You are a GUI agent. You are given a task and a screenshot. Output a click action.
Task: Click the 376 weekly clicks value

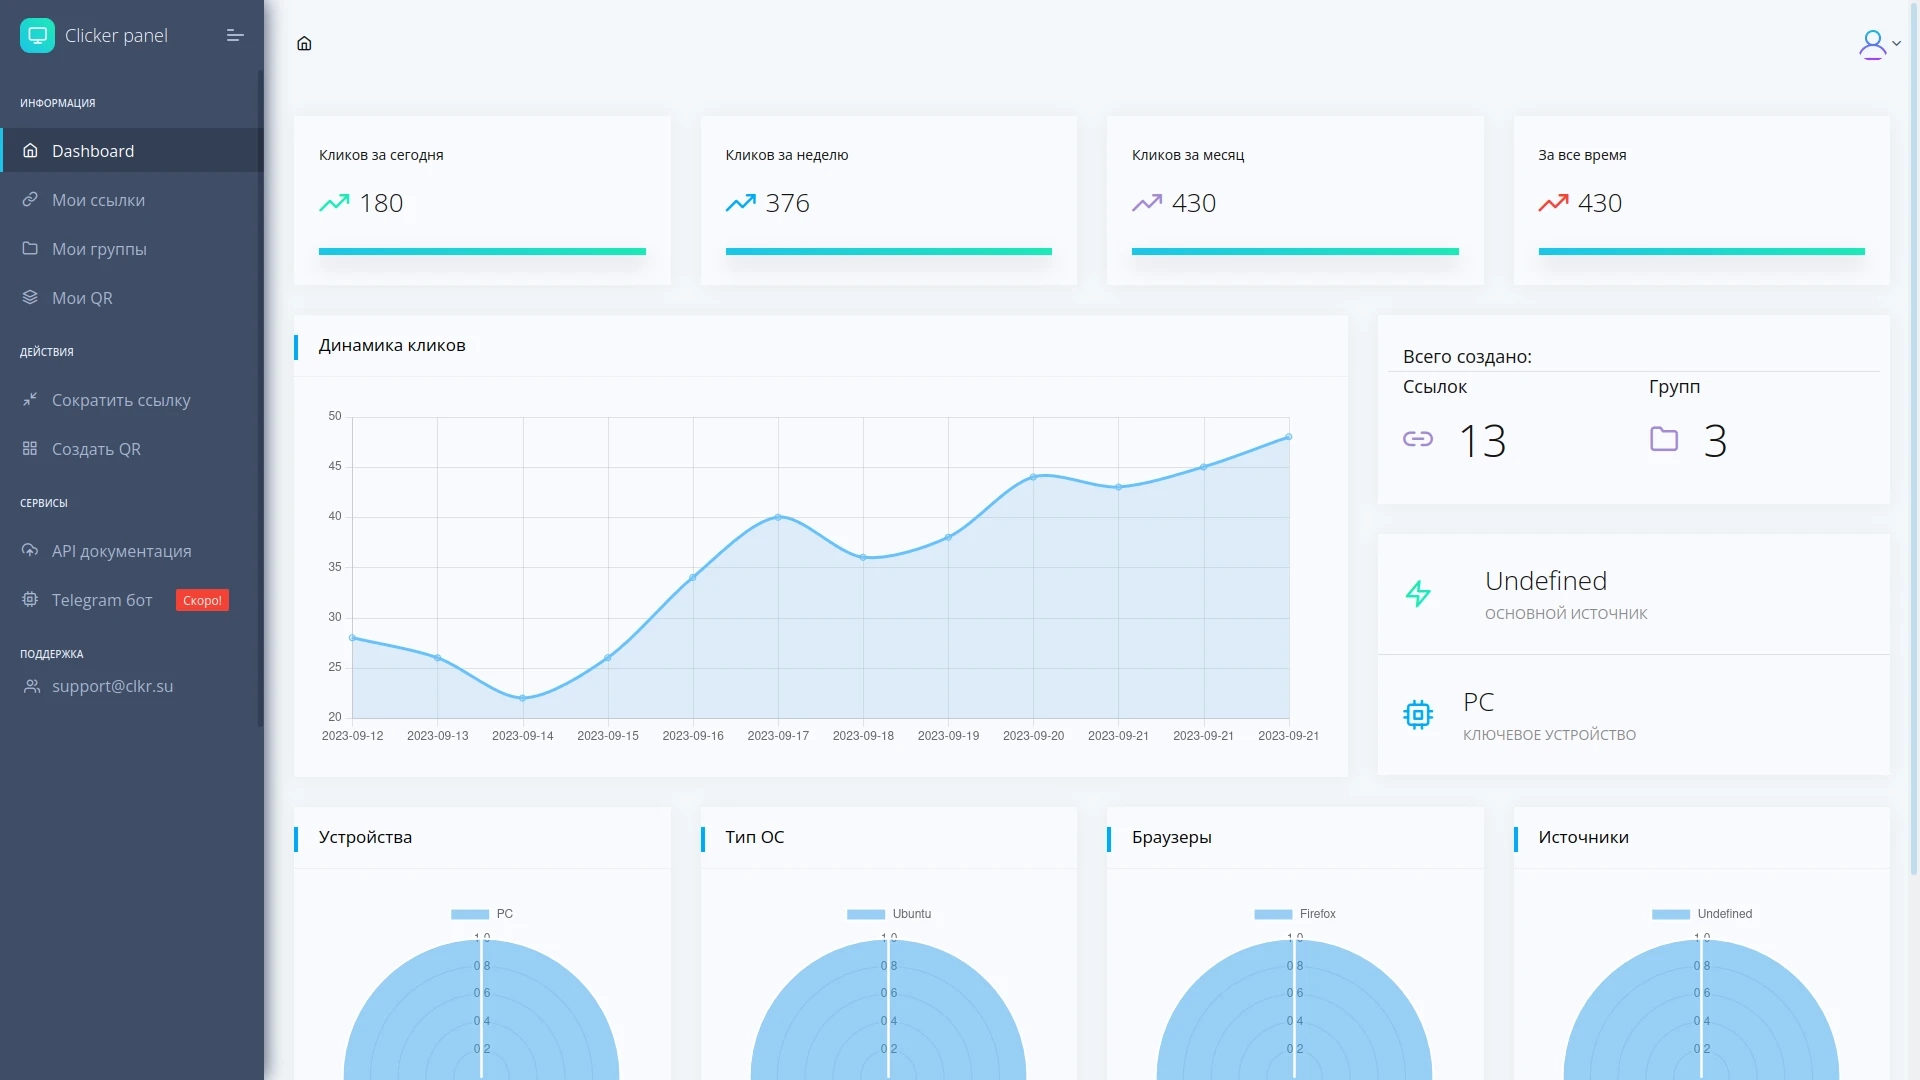click(788, 203)
